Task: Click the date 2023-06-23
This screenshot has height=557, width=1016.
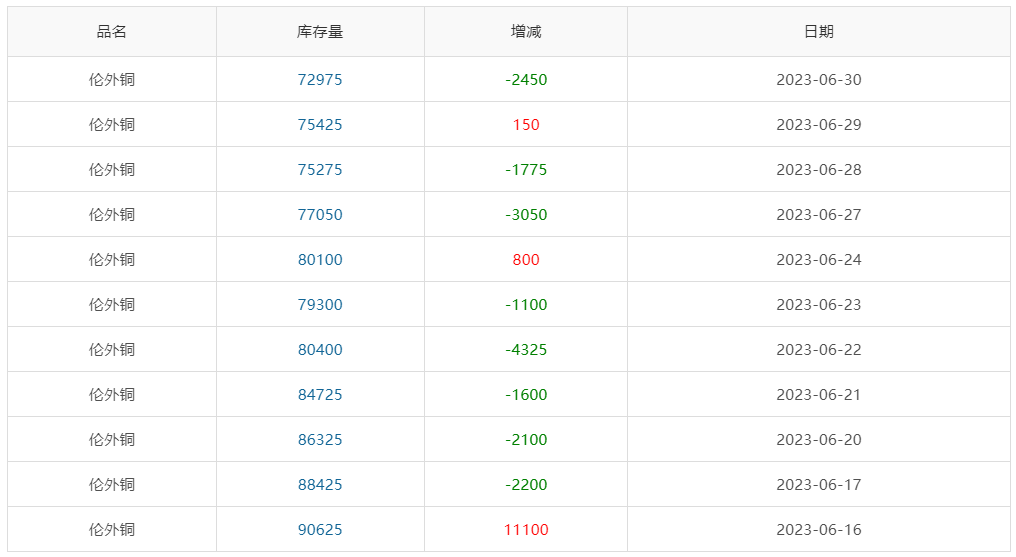Action: (x=819, y=304)
